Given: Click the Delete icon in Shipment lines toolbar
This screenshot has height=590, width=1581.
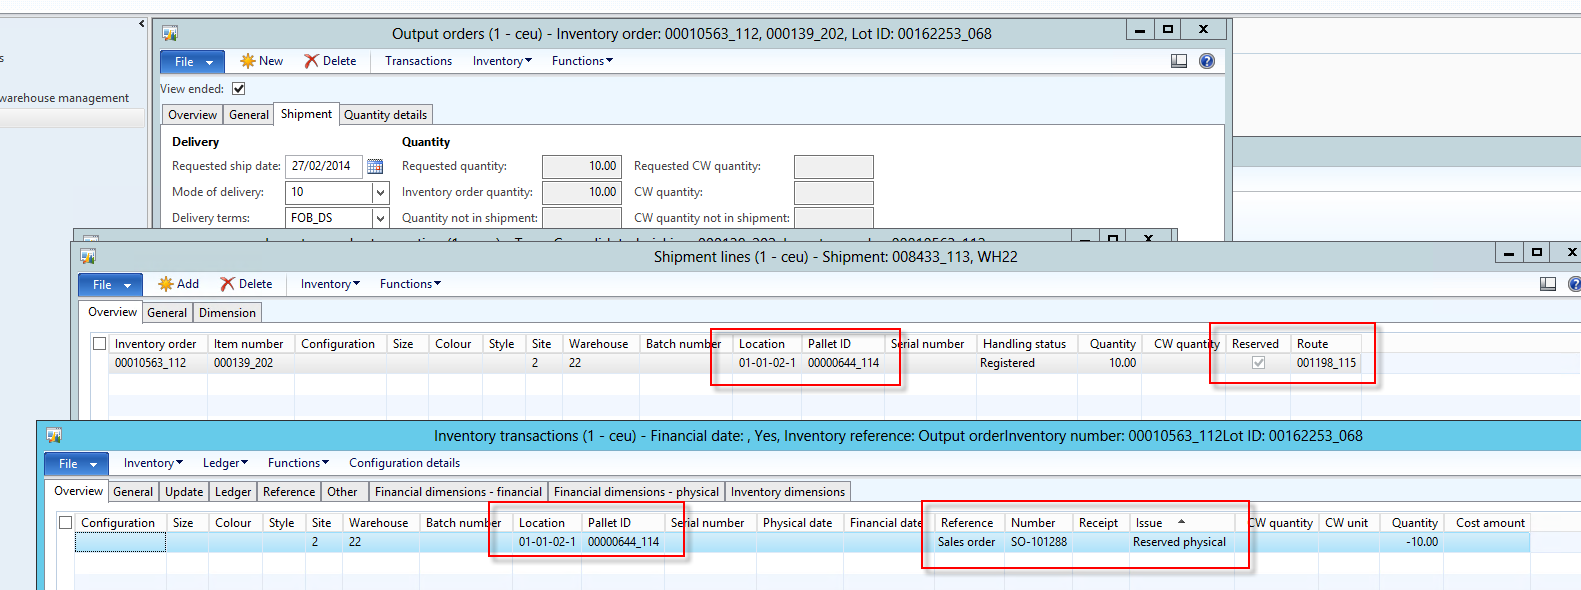Looking at the screenshot, I should [228, 284].
